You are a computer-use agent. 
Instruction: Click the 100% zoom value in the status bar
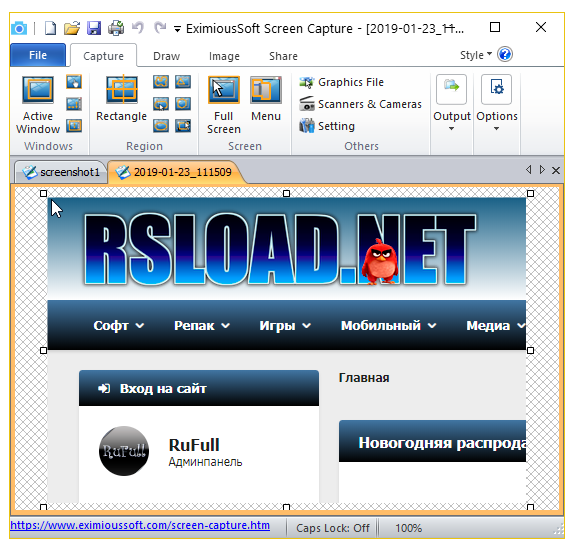[x=408, y=528]
